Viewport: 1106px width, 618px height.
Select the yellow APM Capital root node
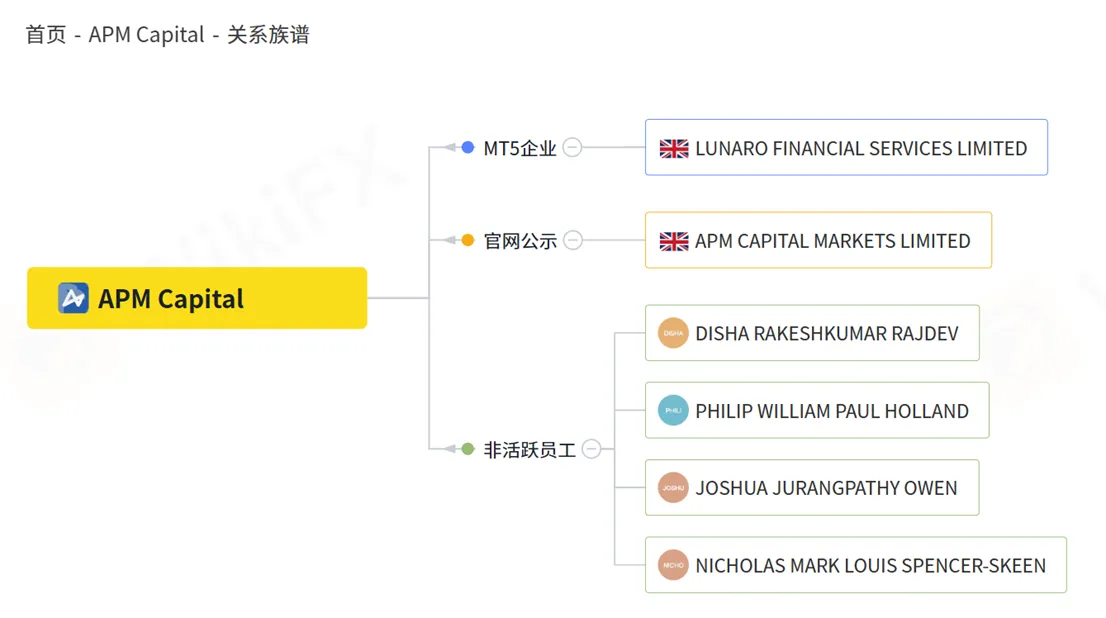coord(197,298)
